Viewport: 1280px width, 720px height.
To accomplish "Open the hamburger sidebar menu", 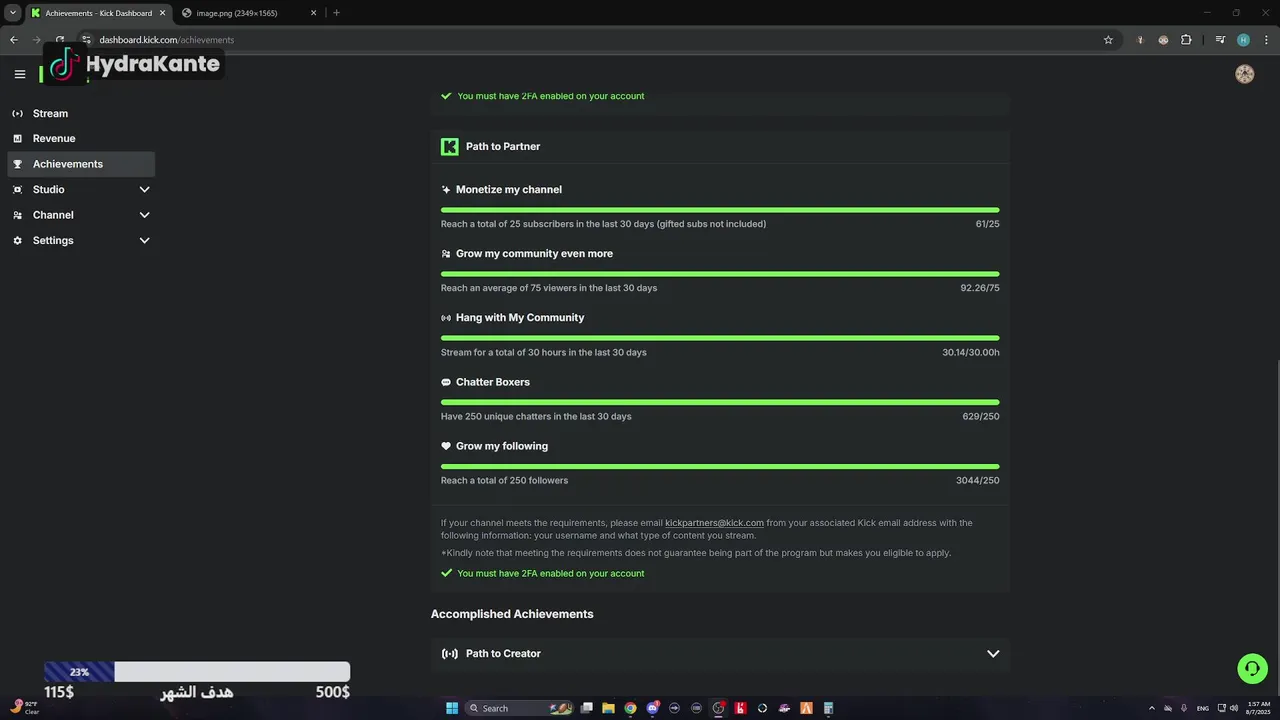I will tap(20, 74).
